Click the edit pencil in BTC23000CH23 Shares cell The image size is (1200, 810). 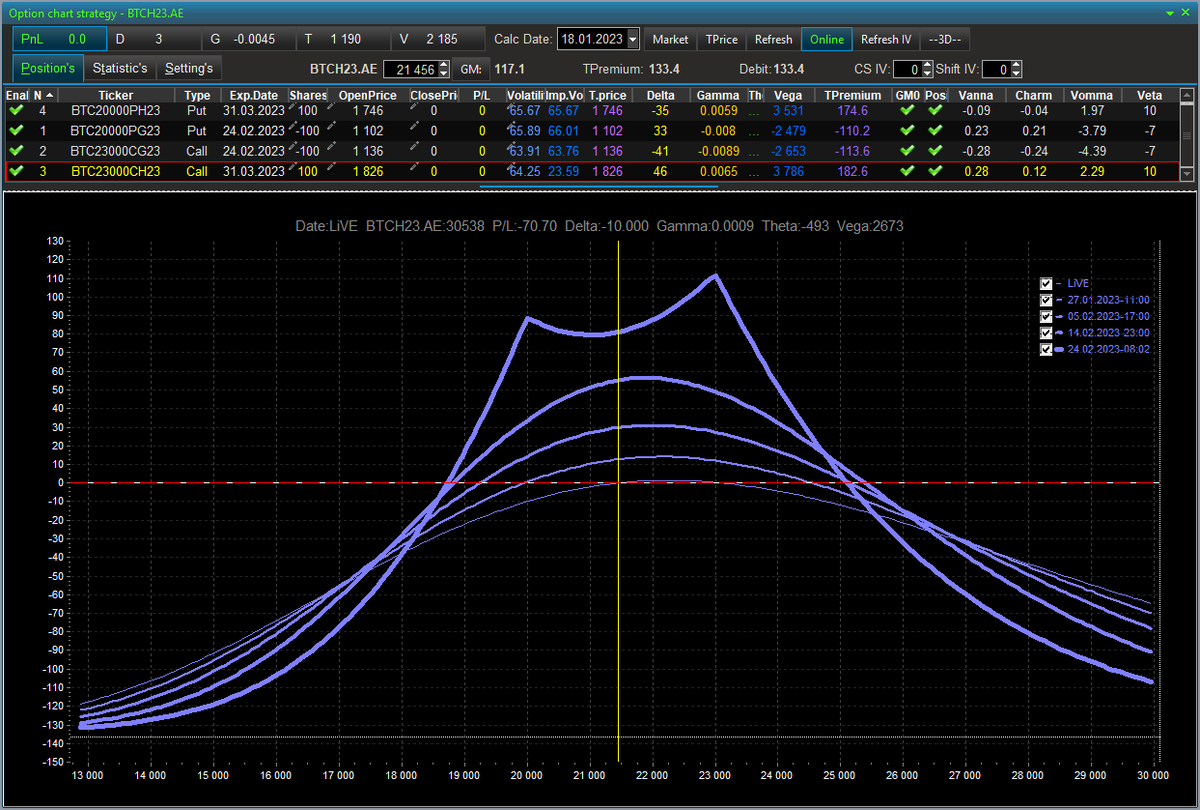click(x=294, y=166)
